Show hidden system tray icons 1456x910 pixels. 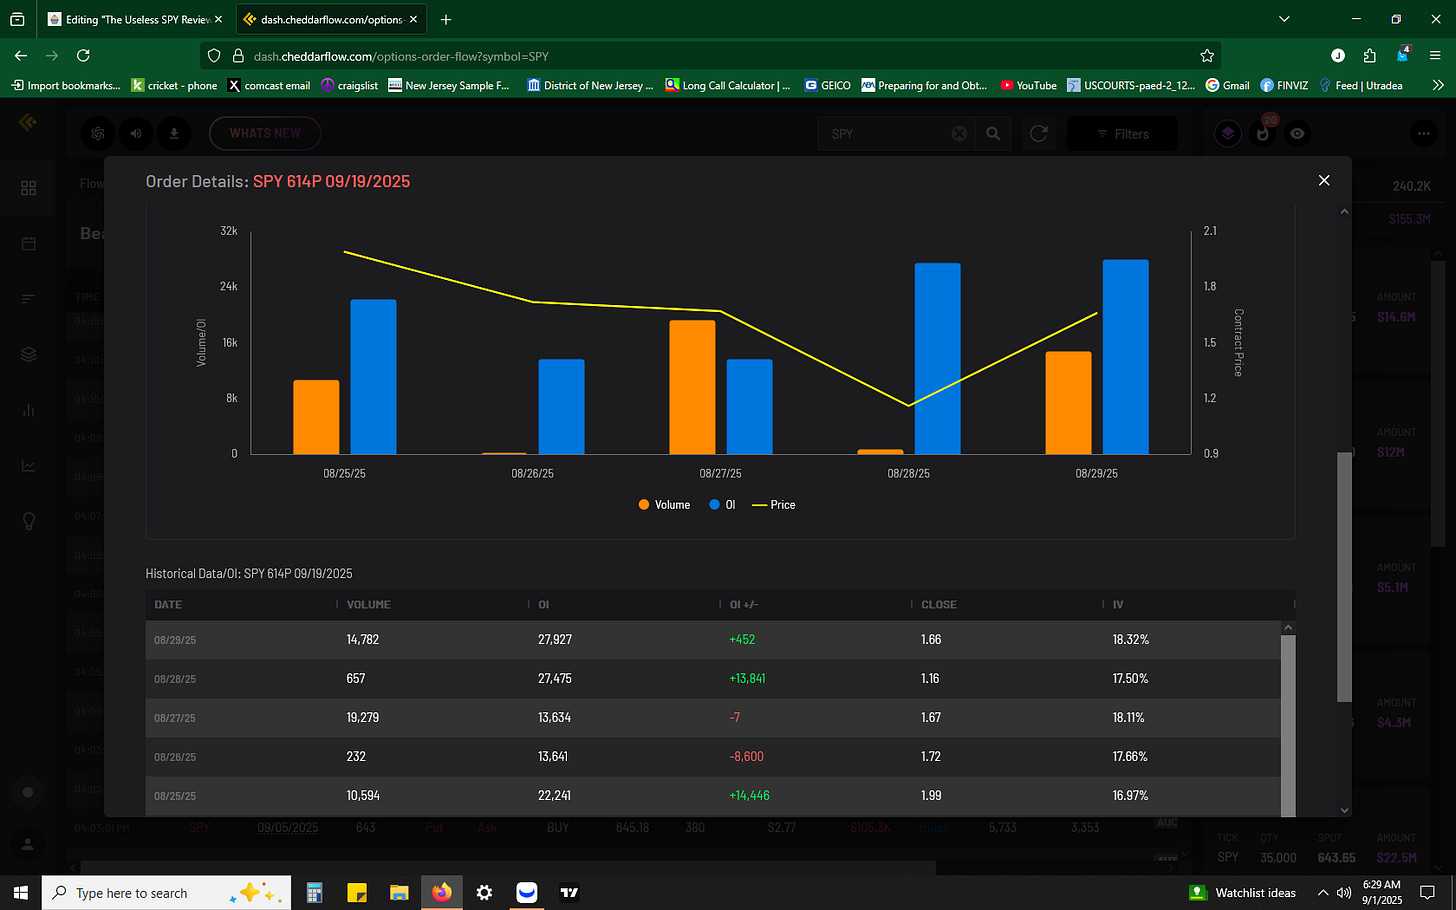point(1323,892)
